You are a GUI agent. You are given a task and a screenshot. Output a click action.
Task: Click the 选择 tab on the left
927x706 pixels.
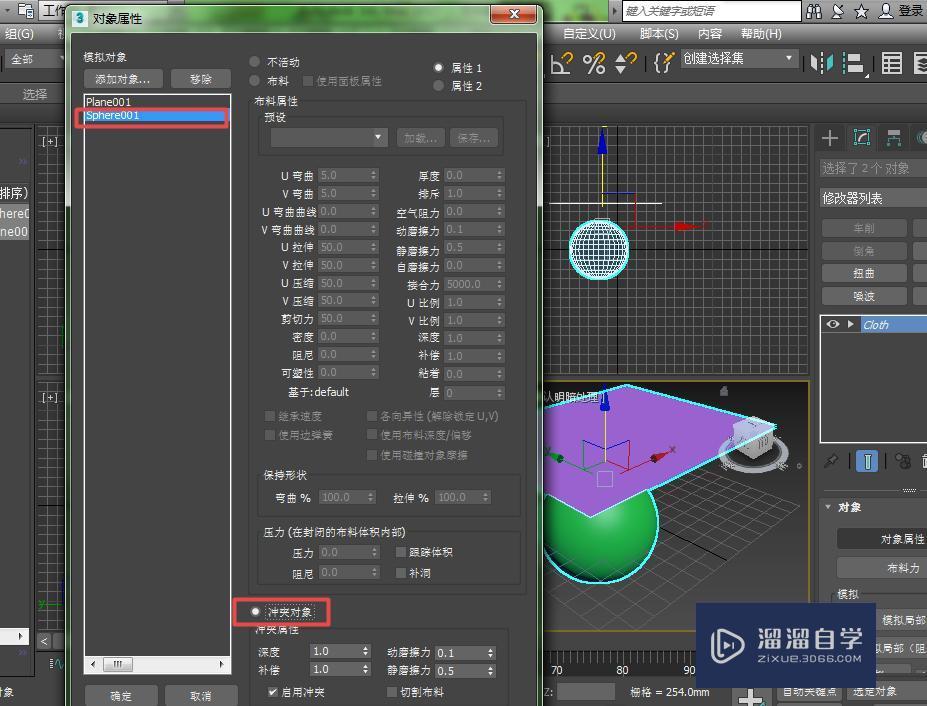pos(34,94)
